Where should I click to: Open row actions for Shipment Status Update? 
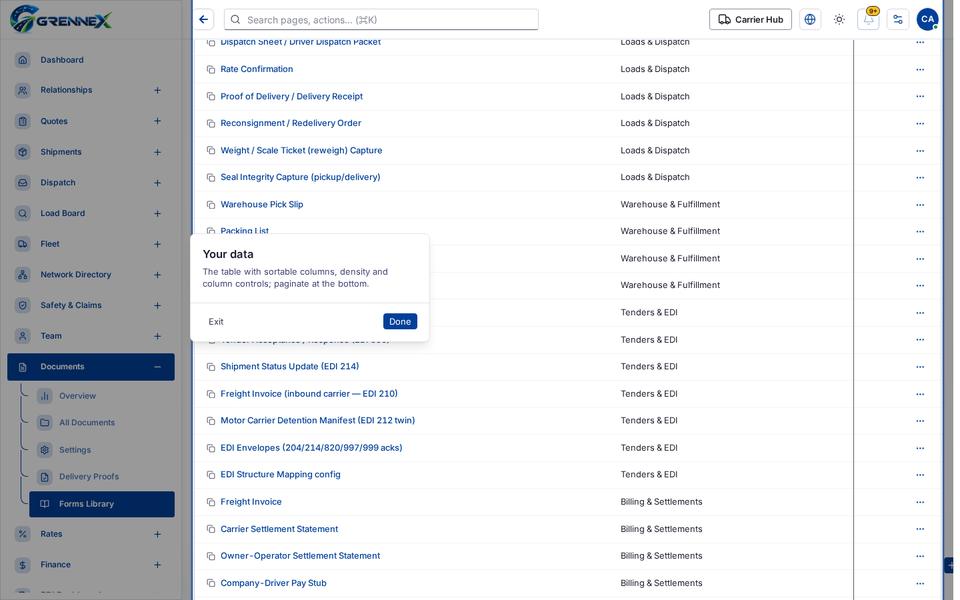click(x=920, y=367)
